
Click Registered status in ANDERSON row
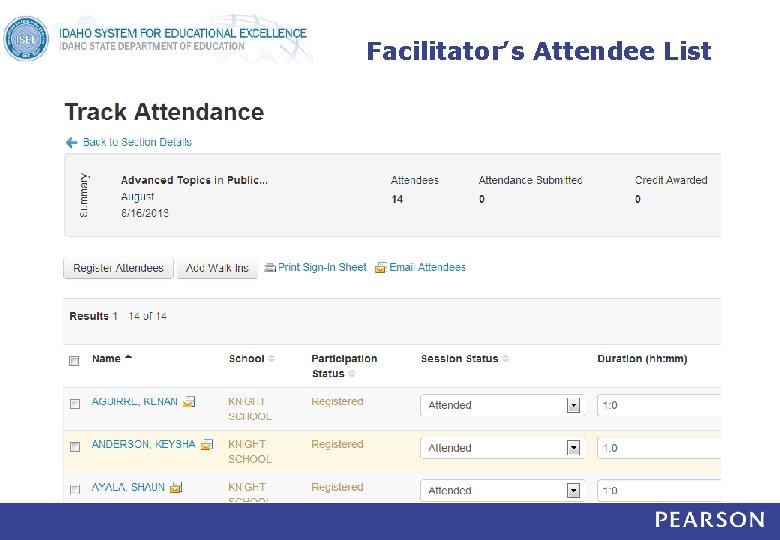pos(337,444)
